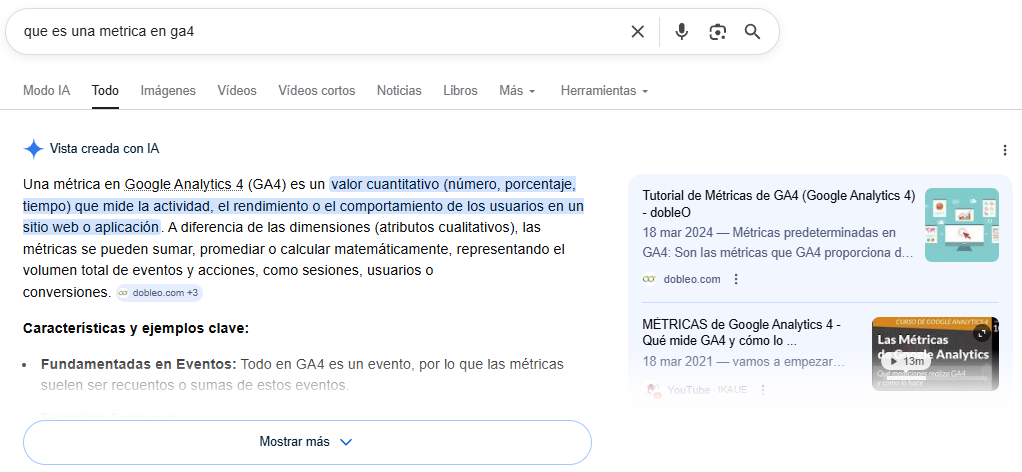Open three-dot menu next to dobleo.com source

(x=736, y=279)
